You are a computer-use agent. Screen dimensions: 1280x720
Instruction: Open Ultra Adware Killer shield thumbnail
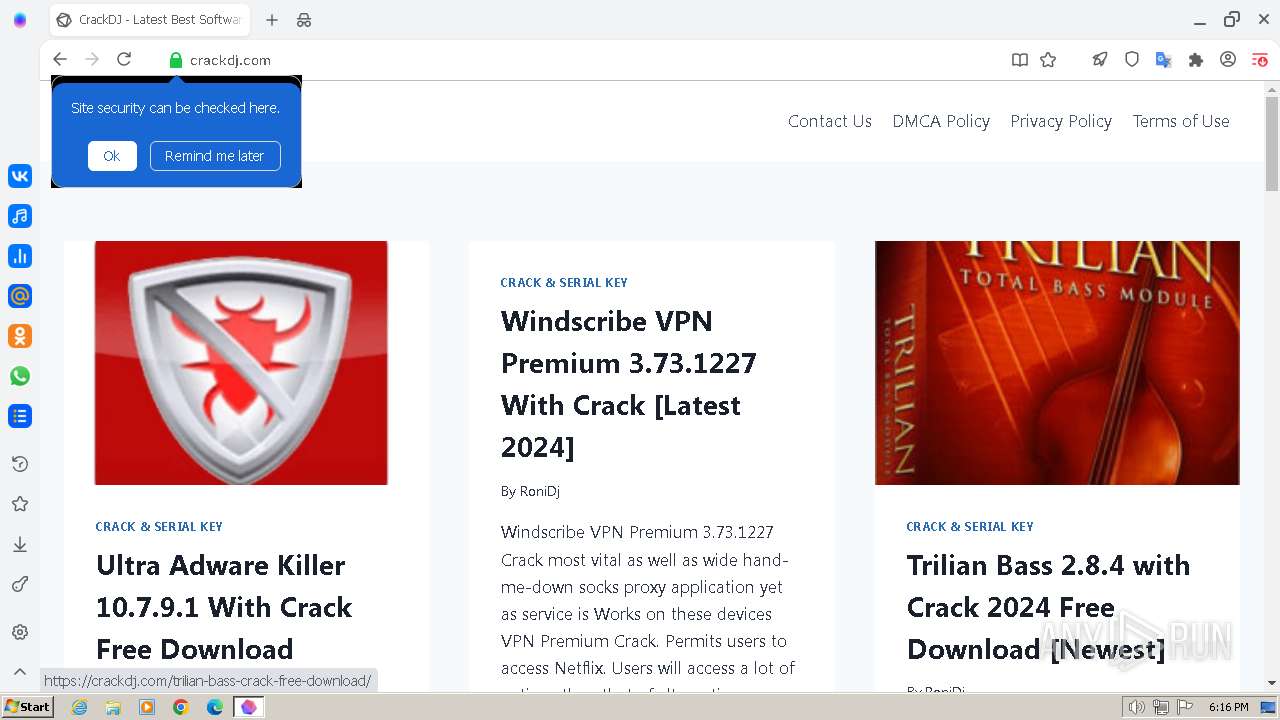[241, 363]
